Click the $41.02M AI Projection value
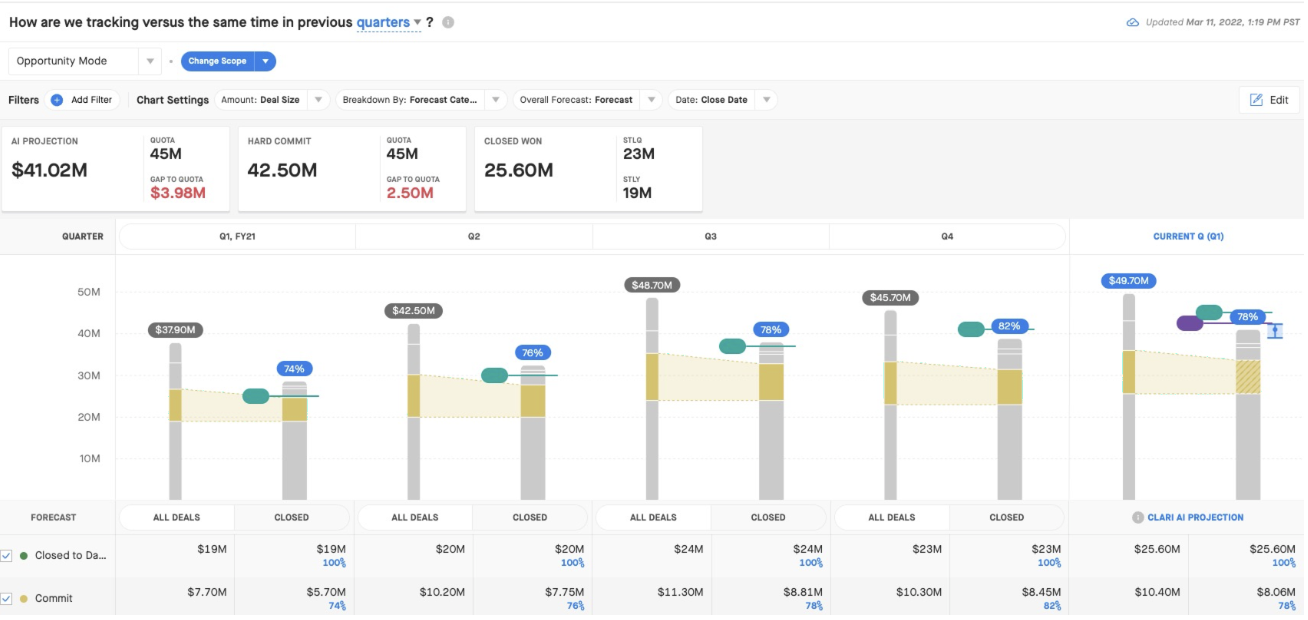Image resolution: width=1308 pixels, height=620 pixels. click(49, 170)
